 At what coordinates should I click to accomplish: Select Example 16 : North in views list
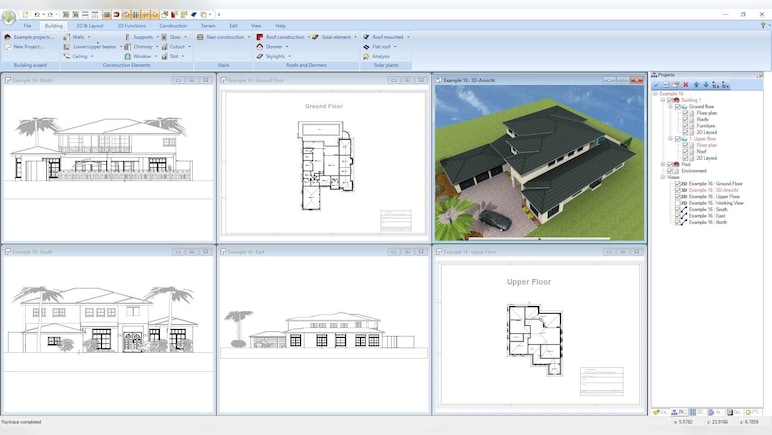click(x=708, y=222)
